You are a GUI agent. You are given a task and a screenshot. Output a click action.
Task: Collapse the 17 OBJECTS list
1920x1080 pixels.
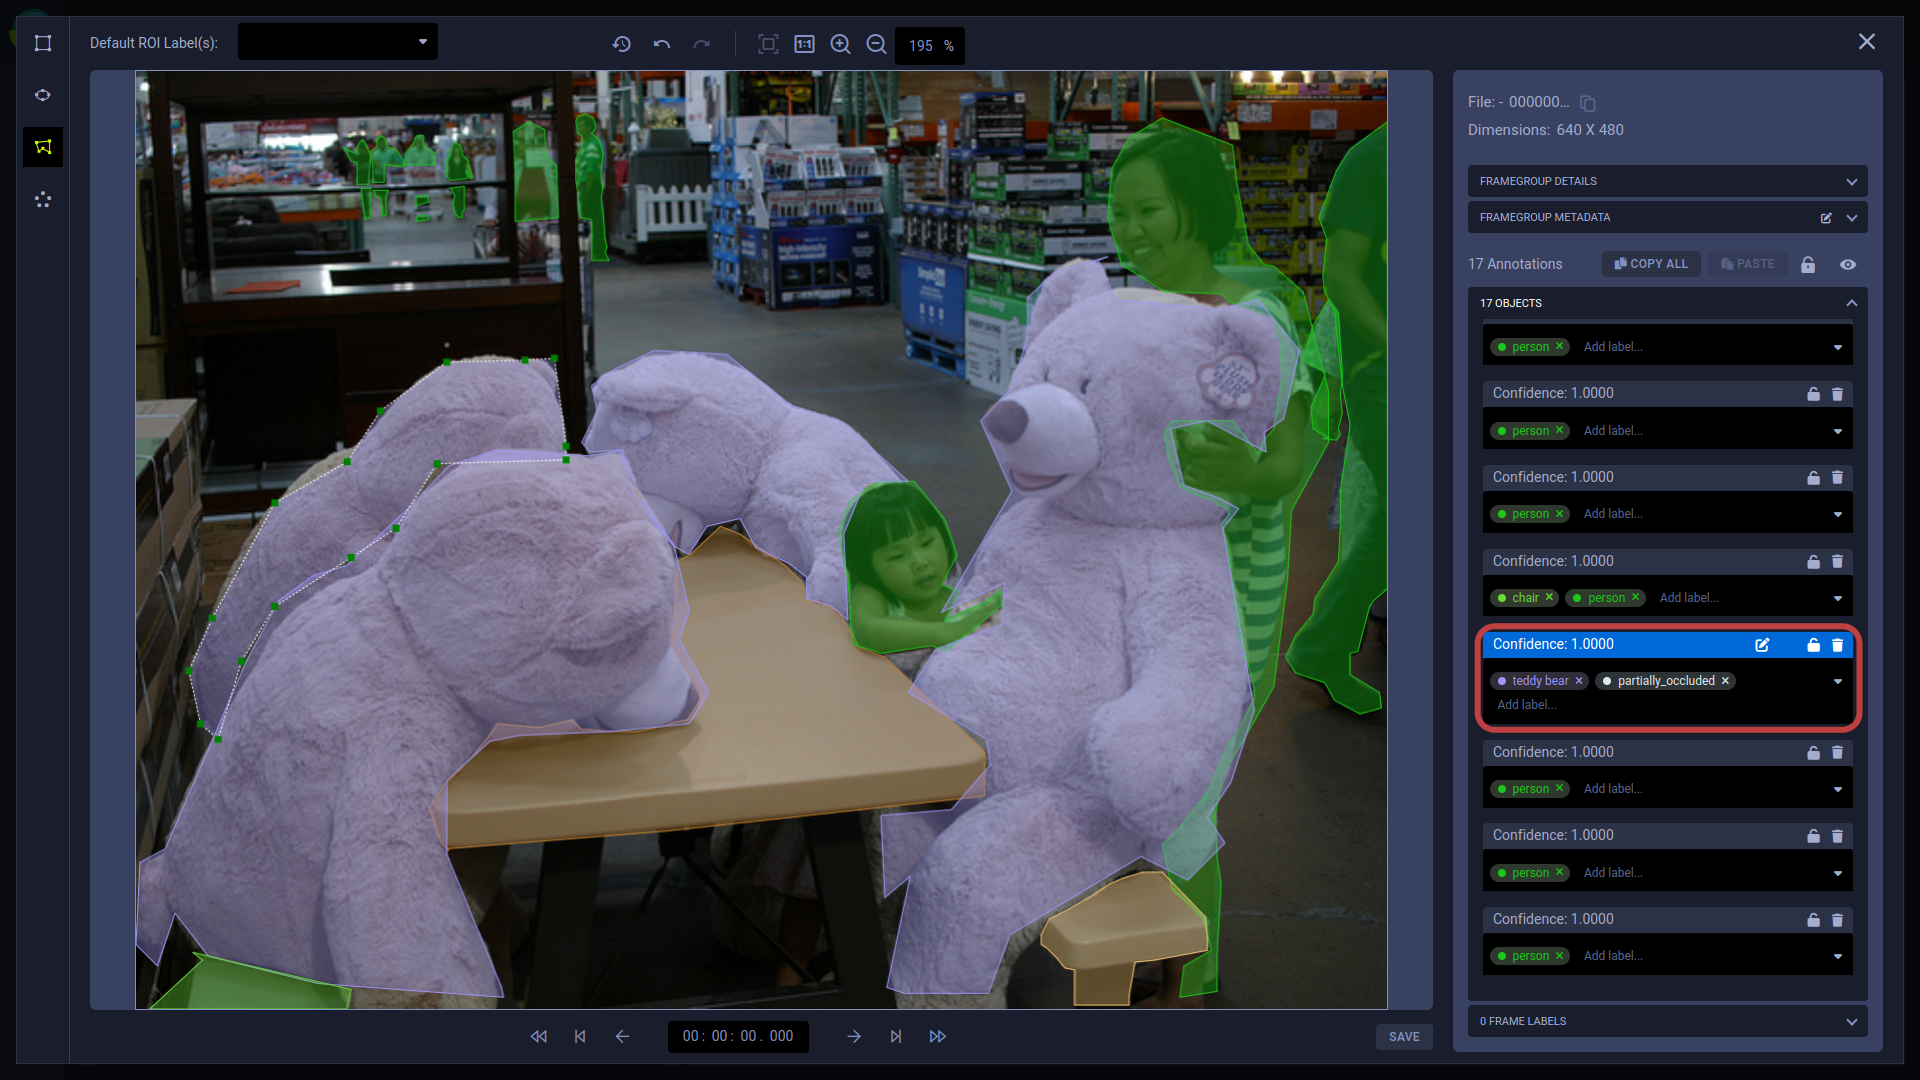[x=1850, y=302]
